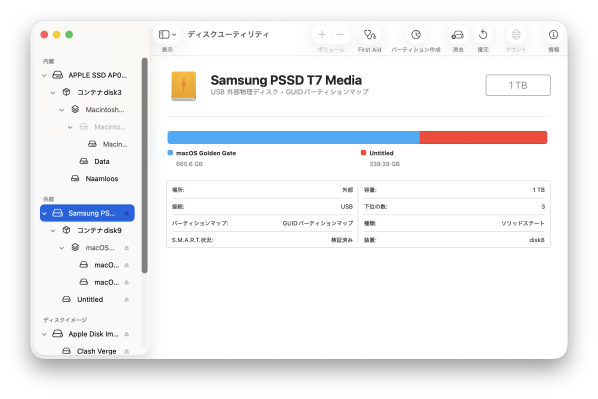Click the sidebar vertical scrollbar
Image resolution: width=598 pixels, height=399 pixels.
pos(145,165)
